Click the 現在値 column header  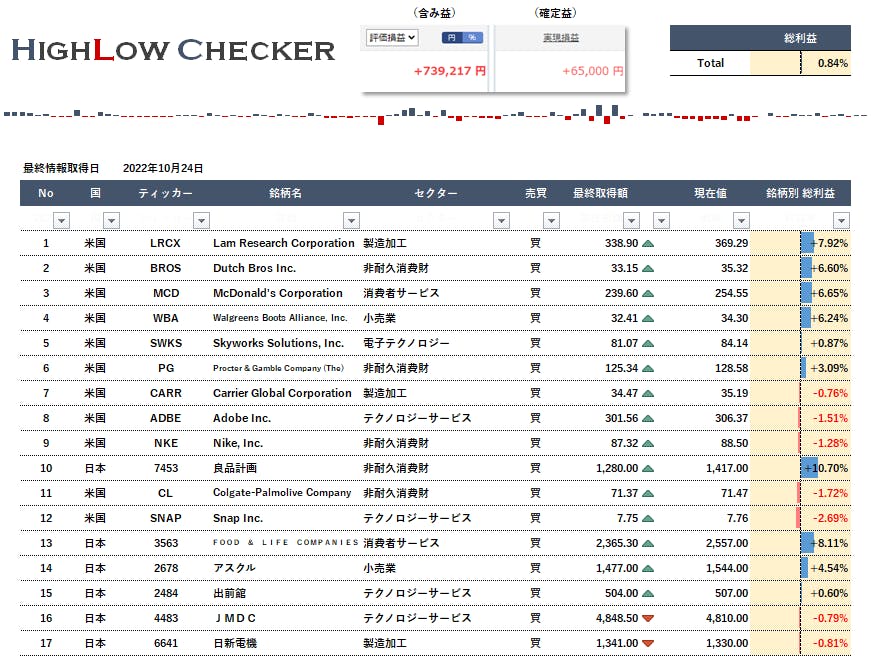(x=710, y=193)
